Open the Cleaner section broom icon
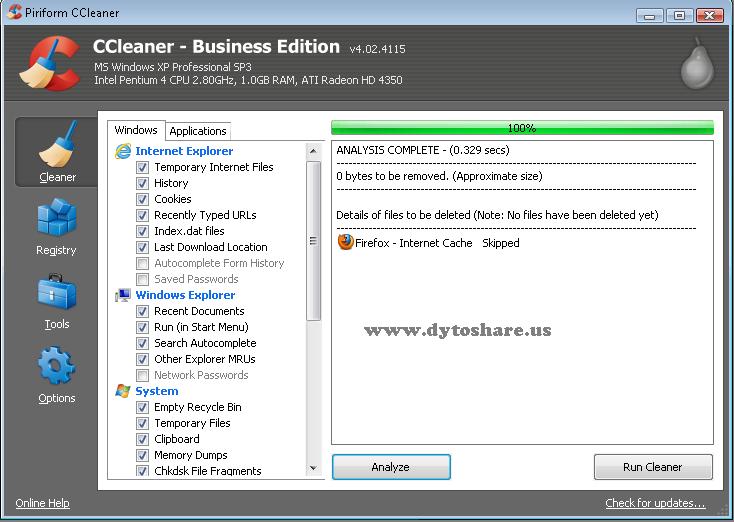734x522 pixels. click(58, 145)
